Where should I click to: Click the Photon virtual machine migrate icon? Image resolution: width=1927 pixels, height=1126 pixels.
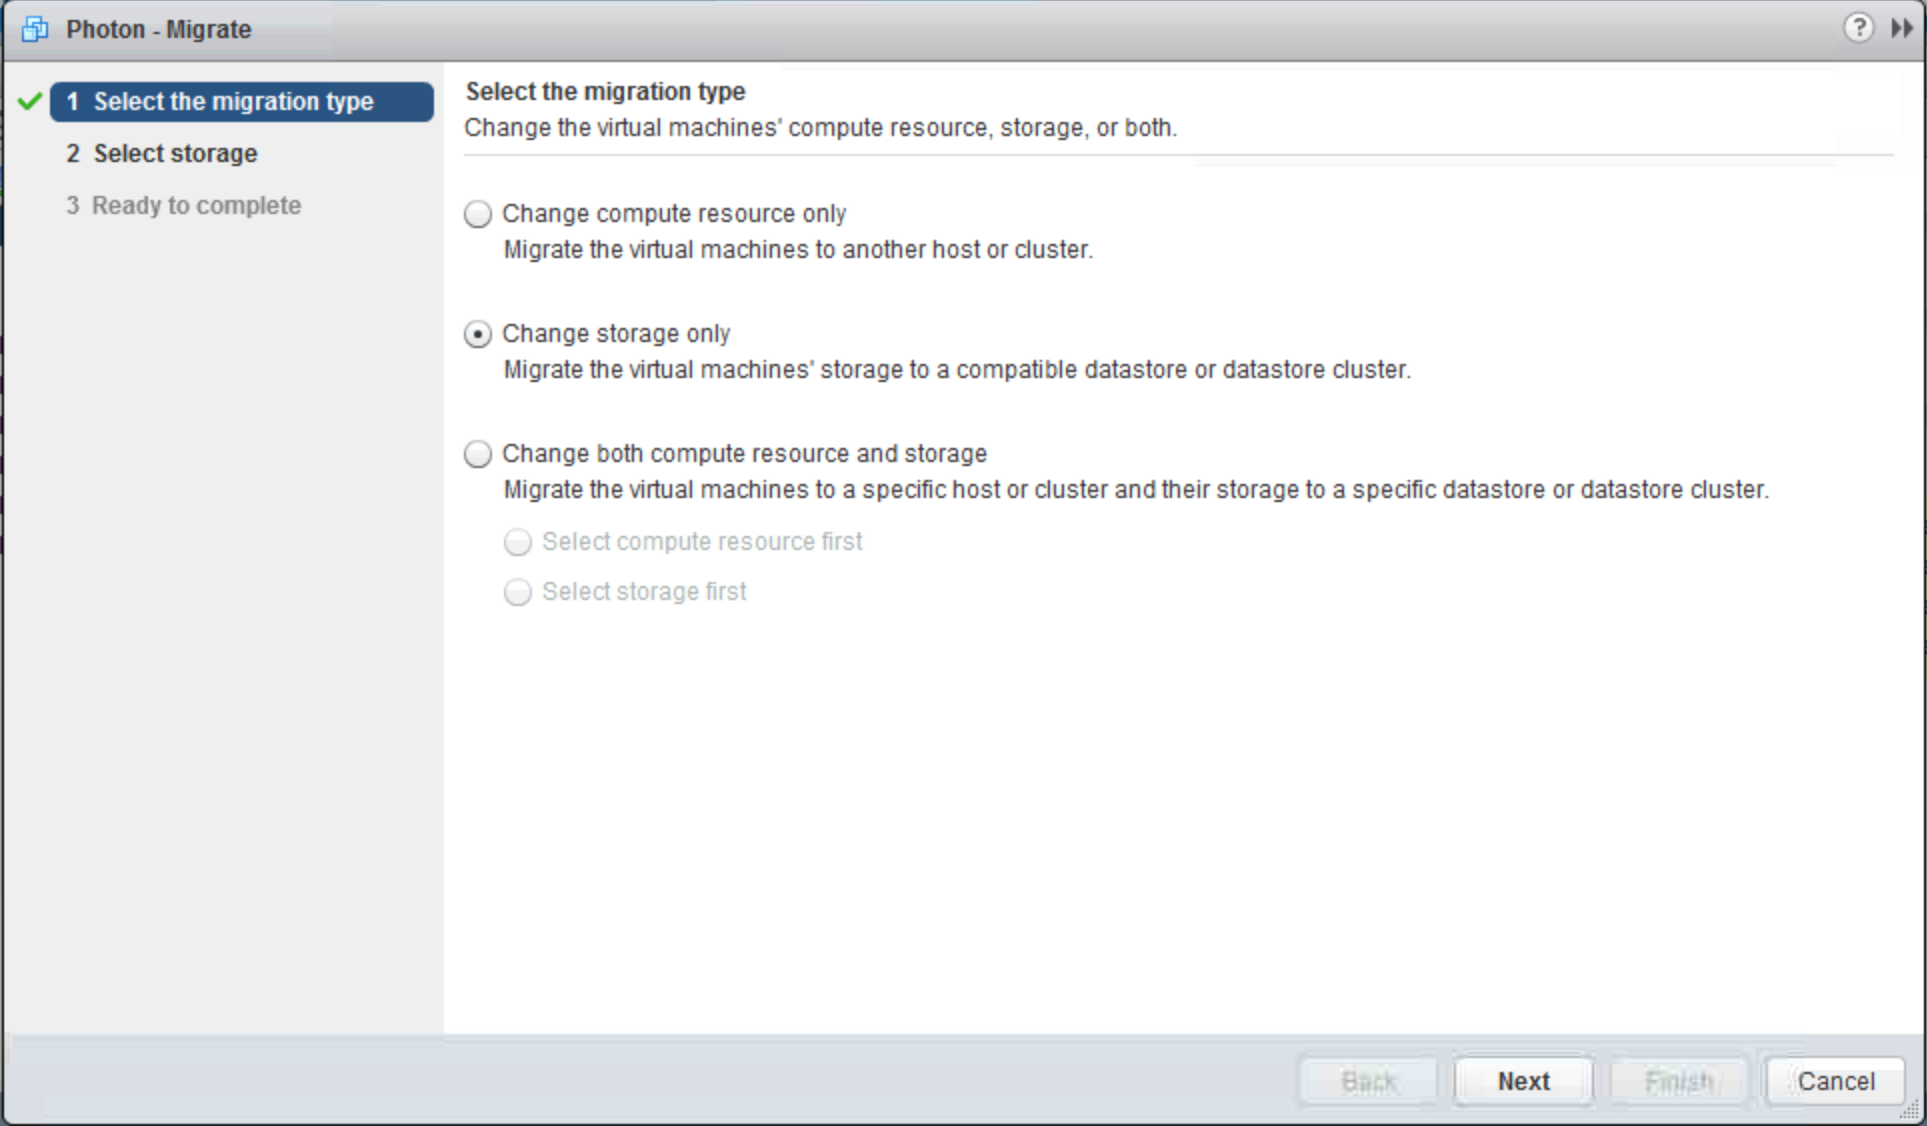[x=35, y=29]
